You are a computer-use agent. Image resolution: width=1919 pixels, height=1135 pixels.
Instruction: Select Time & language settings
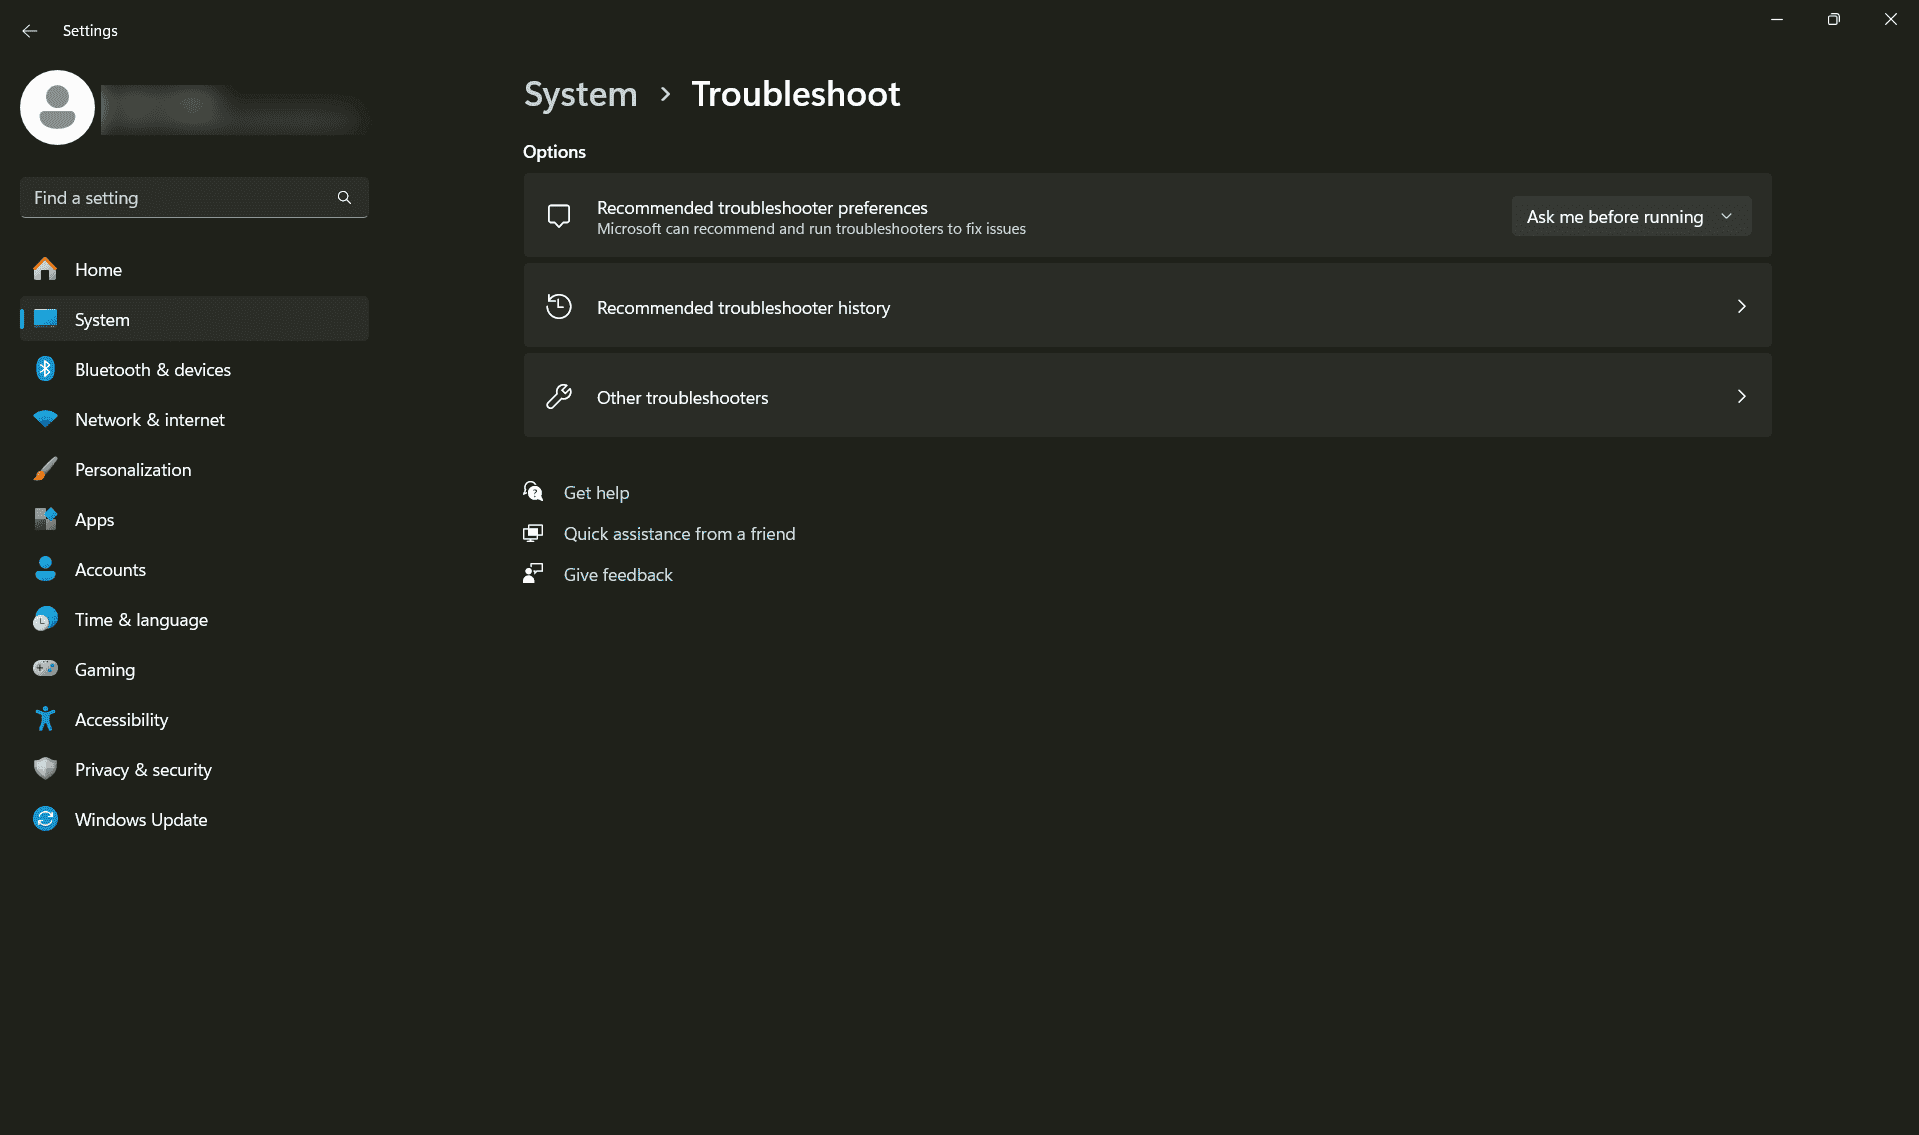tap(141, 619)
